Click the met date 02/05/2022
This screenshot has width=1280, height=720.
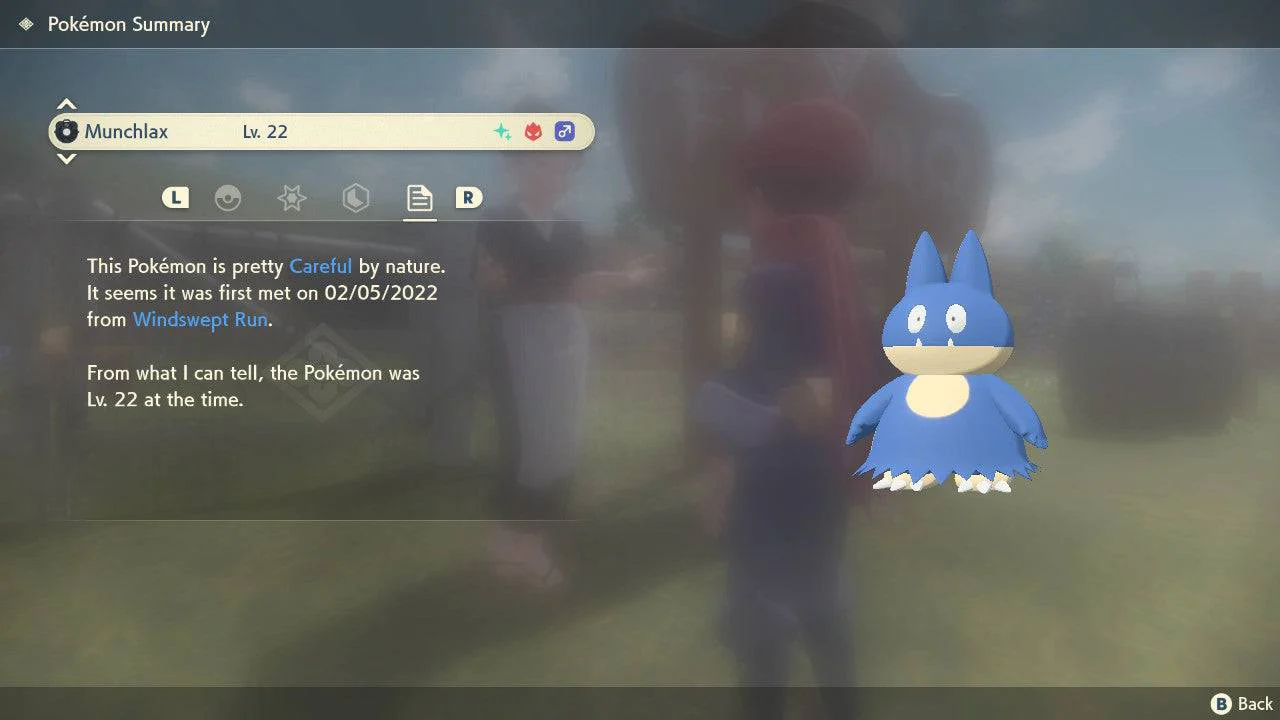381,293
